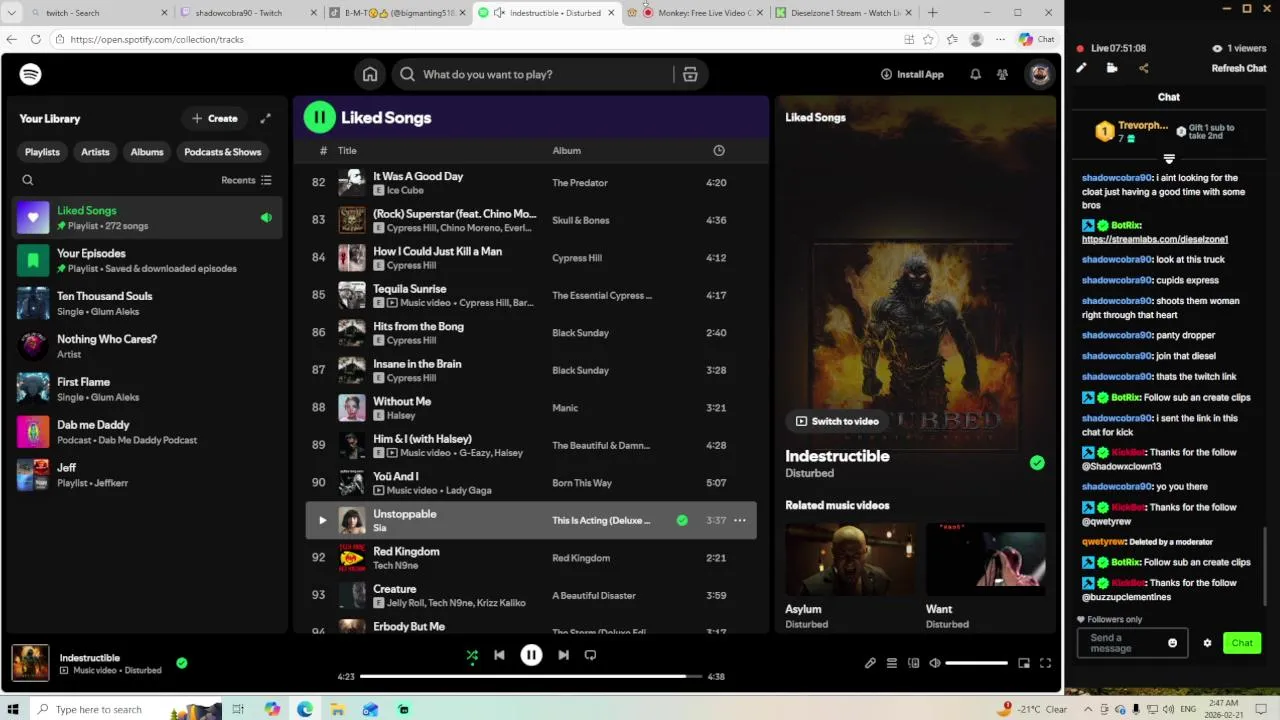Open Ten Thousand Souls in library
Screen dimensions: 1280x720
pos(147,303)
